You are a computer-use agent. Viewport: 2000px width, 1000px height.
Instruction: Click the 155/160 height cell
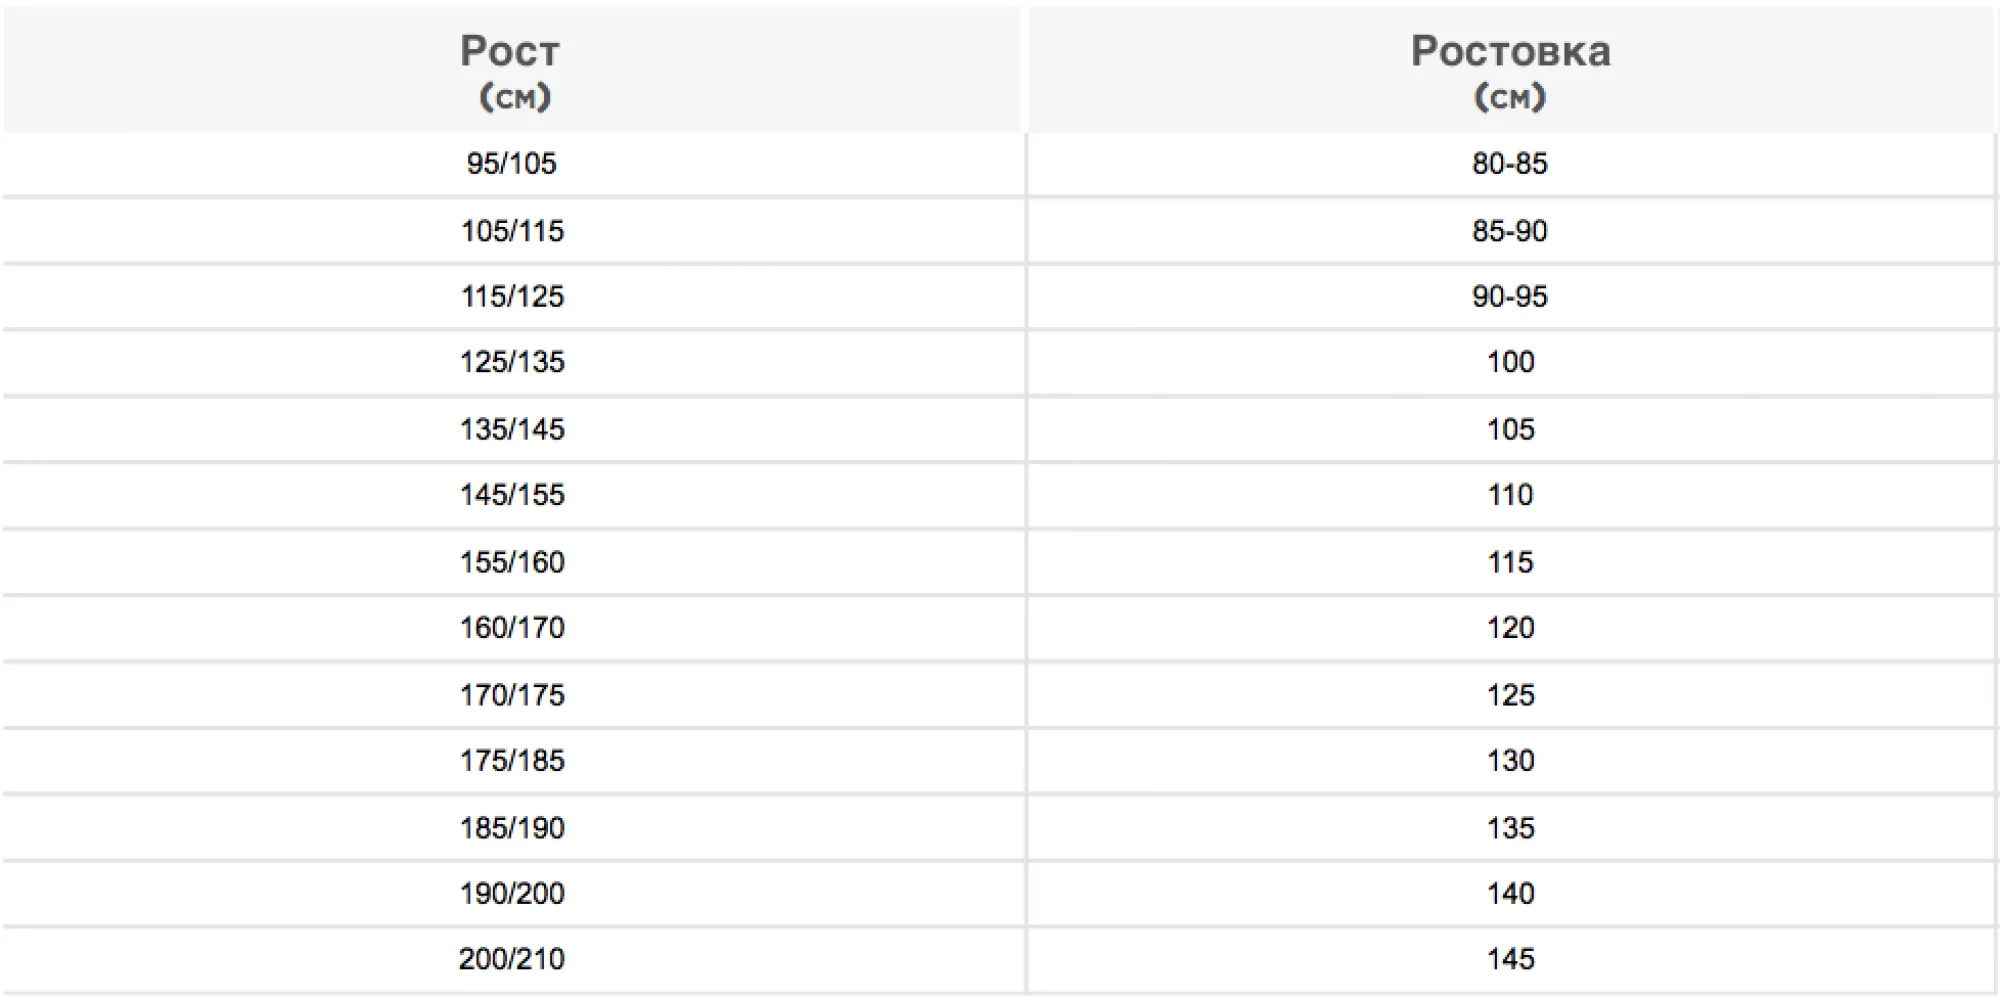[x=512, y=562]
